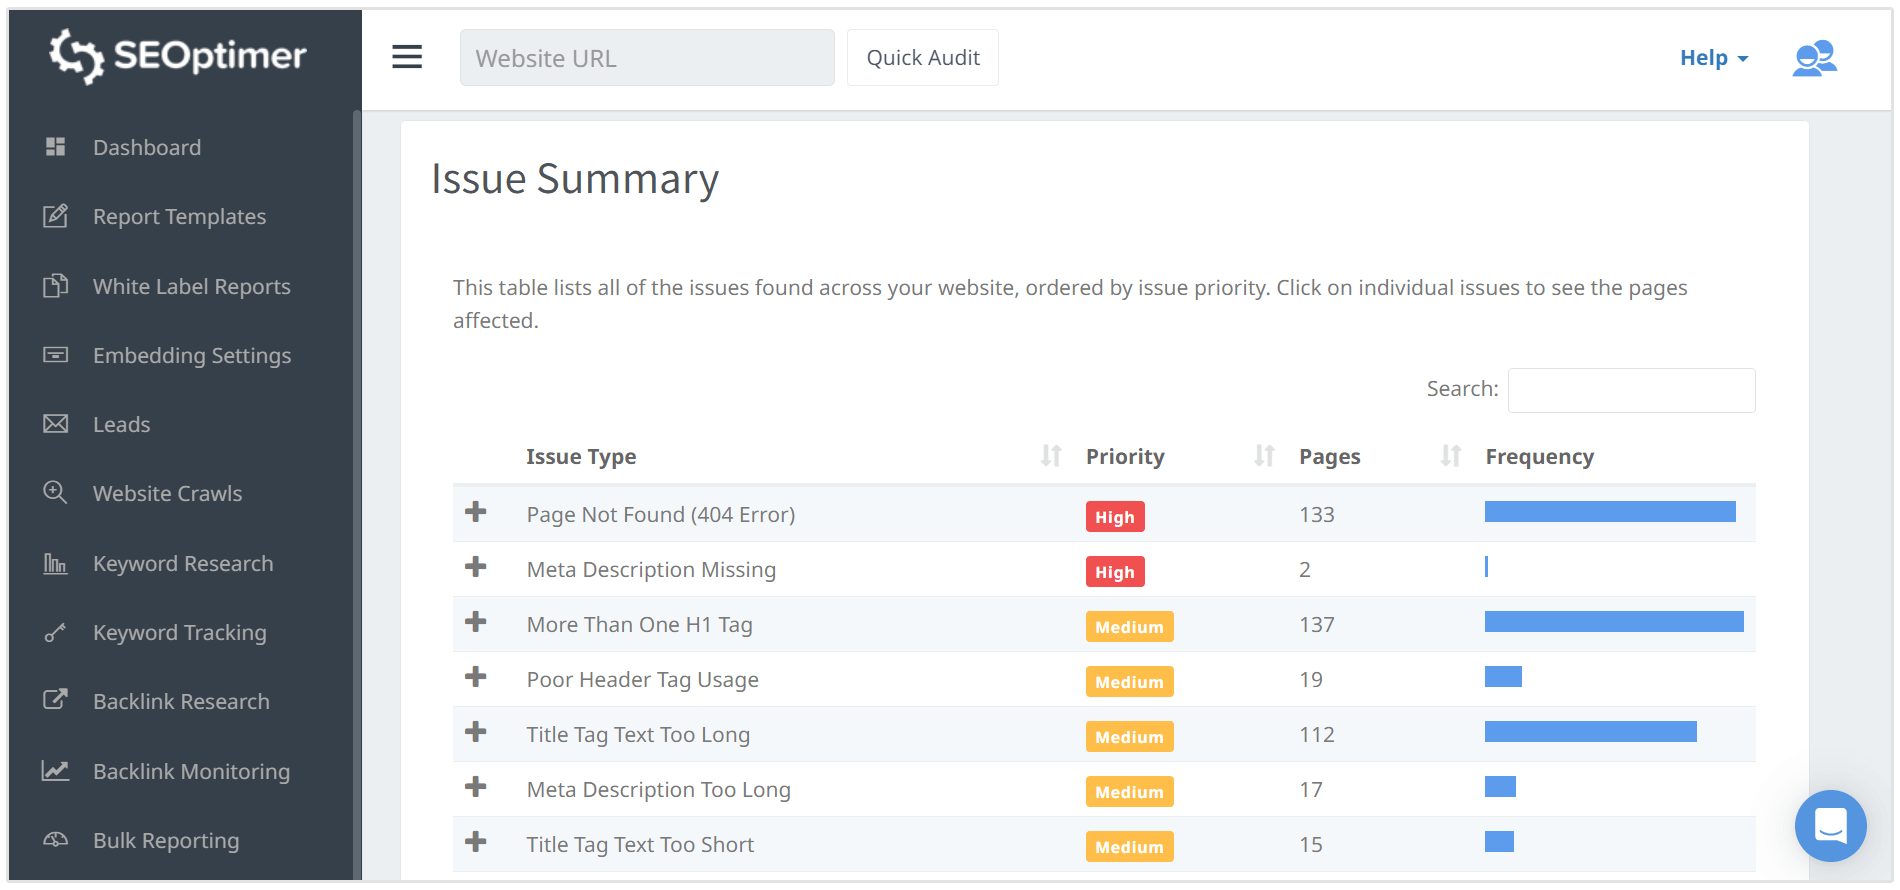This screenshot has width=1900, height=890.
Task: Open the Help dropdown menu
Action: 1713,58
